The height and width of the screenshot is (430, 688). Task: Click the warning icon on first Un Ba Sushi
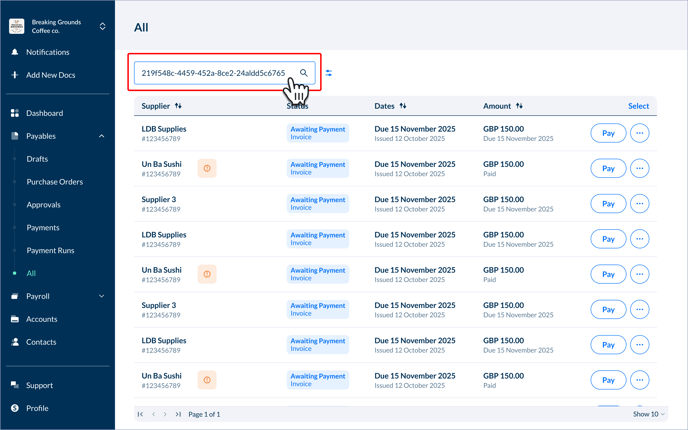point(207,168)
